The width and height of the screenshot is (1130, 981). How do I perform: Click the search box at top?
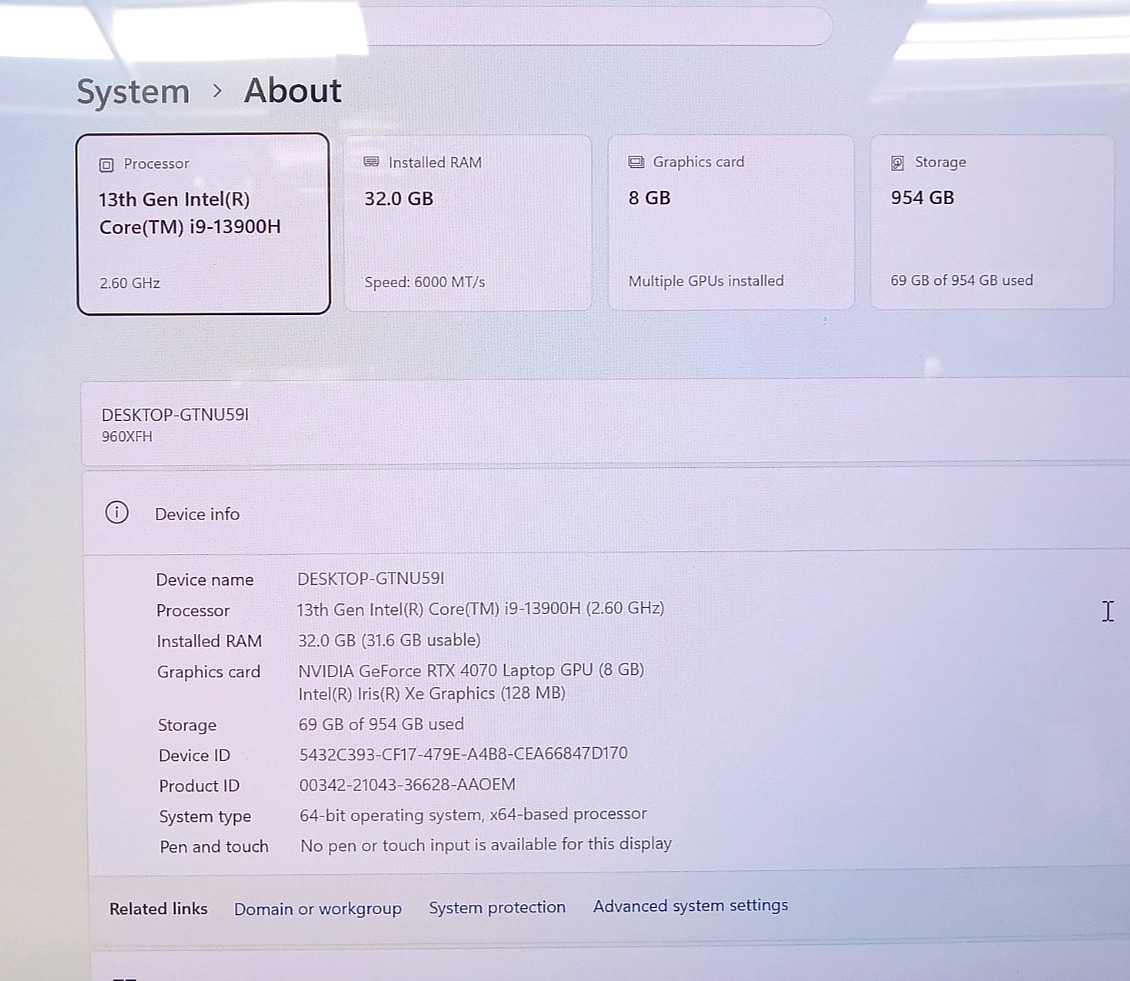click(x=598, y=26)
